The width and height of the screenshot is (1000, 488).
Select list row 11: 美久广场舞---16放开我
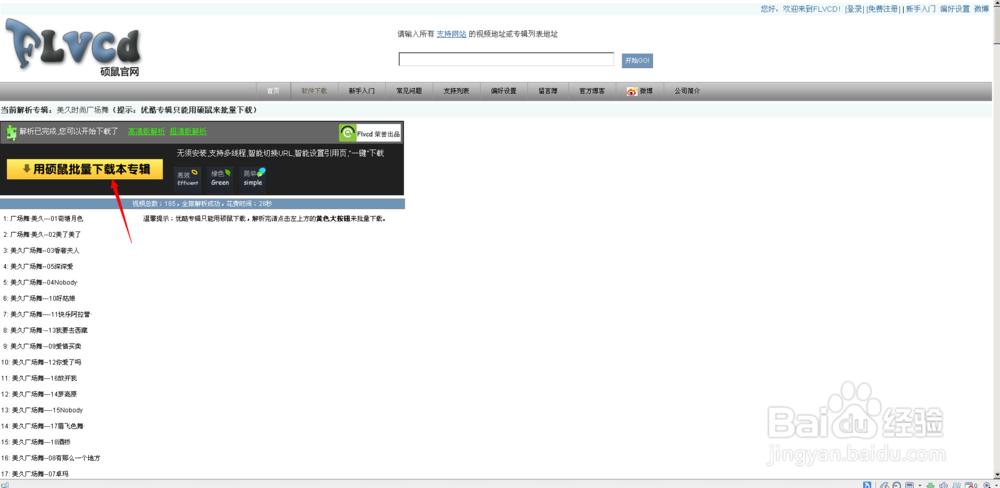[x=40, y=378]
